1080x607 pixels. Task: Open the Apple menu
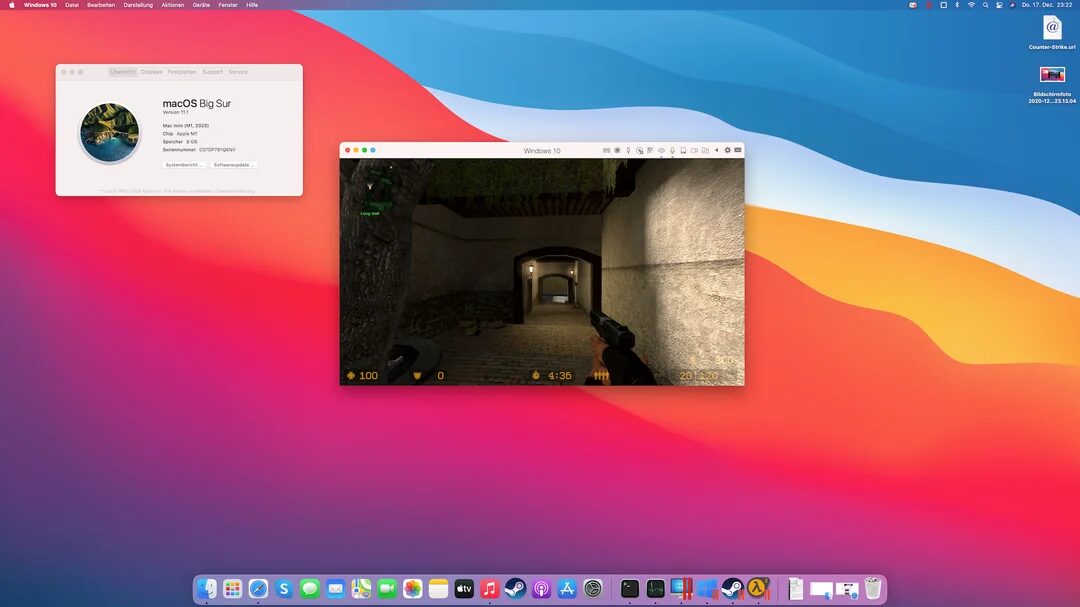click(11, 5)
